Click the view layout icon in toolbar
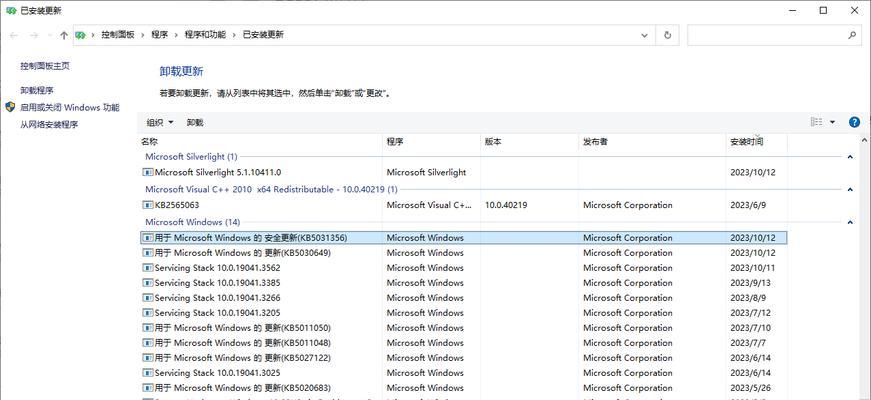The height and width of the screenshot is (400, 871). point(816,122)
